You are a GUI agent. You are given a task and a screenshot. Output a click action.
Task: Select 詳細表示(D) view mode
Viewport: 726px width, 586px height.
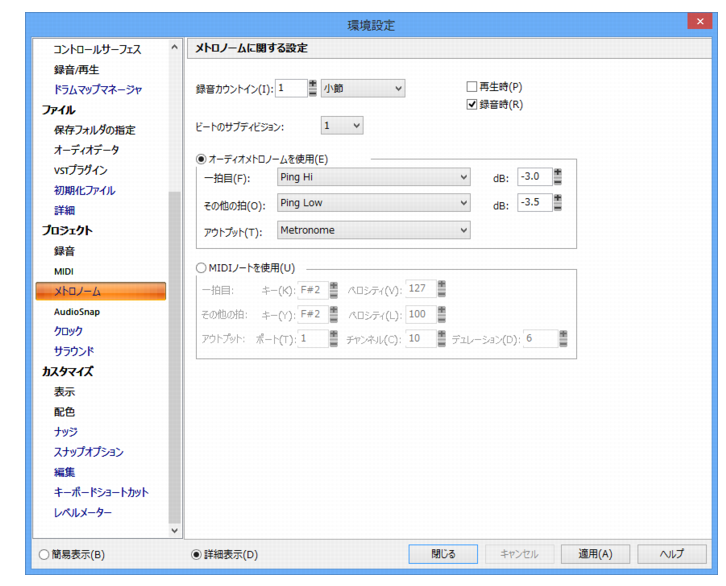[x=196, y=554]
